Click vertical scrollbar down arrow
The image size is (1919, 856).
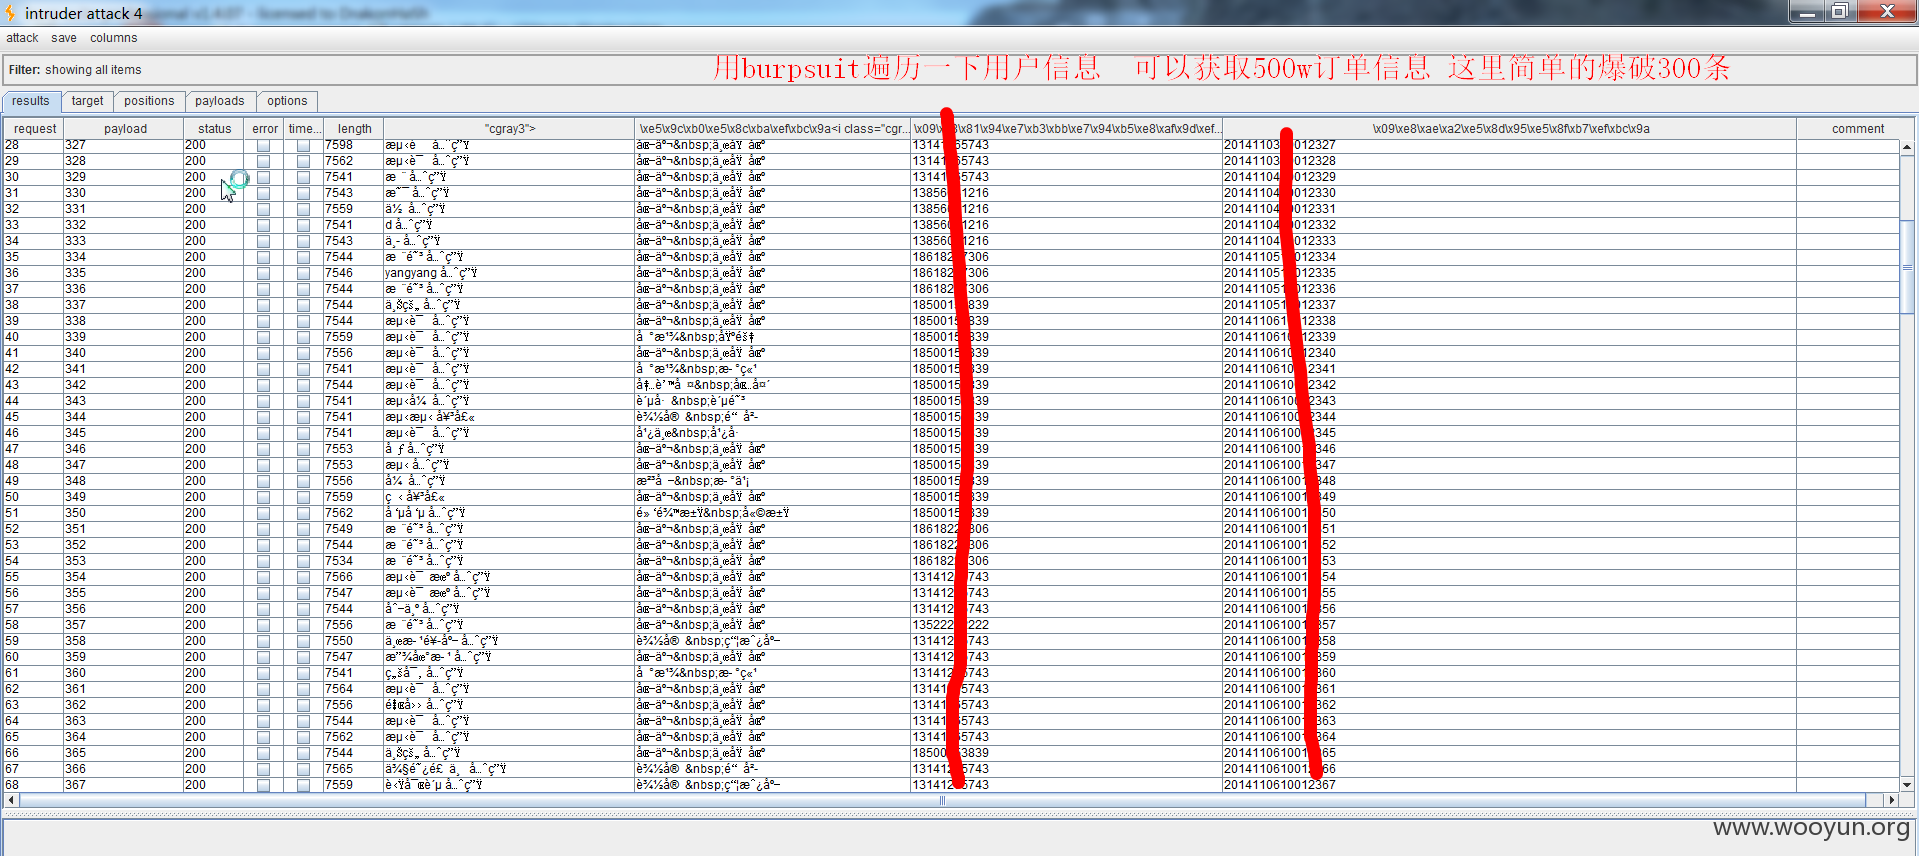1907,785
